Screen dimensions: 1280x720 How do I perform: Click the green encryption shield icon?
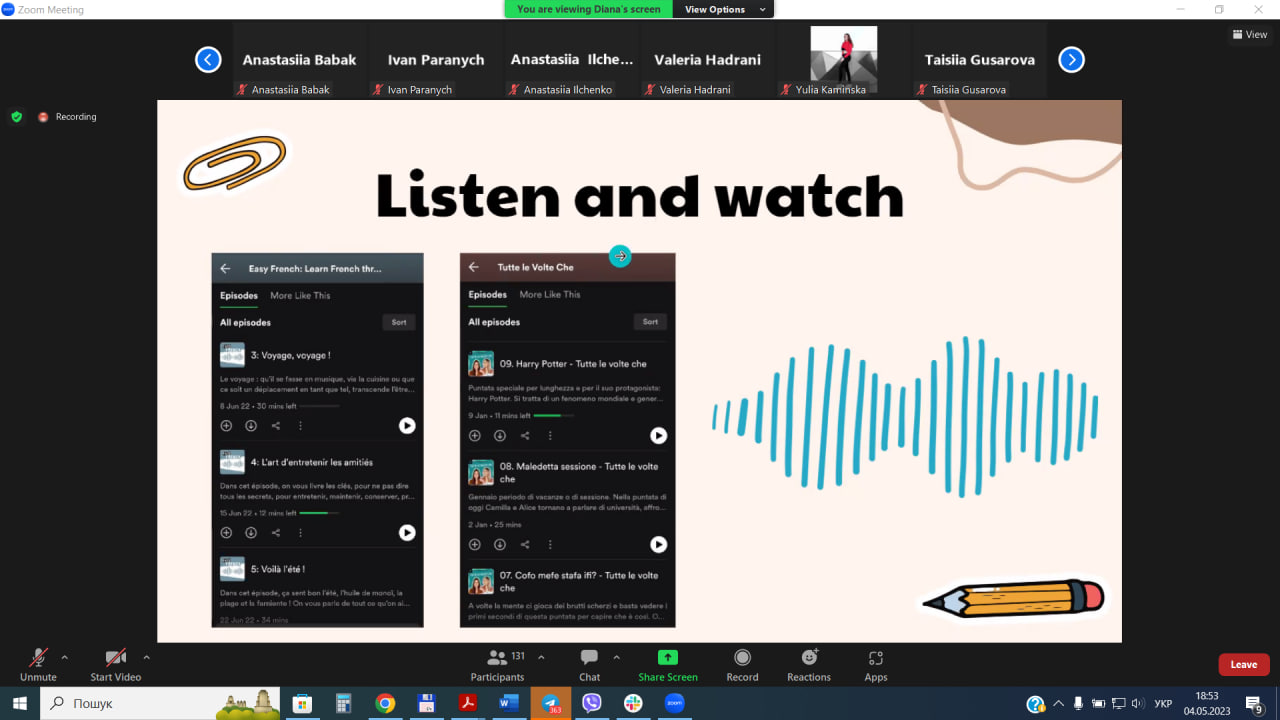tap(16, 117)
